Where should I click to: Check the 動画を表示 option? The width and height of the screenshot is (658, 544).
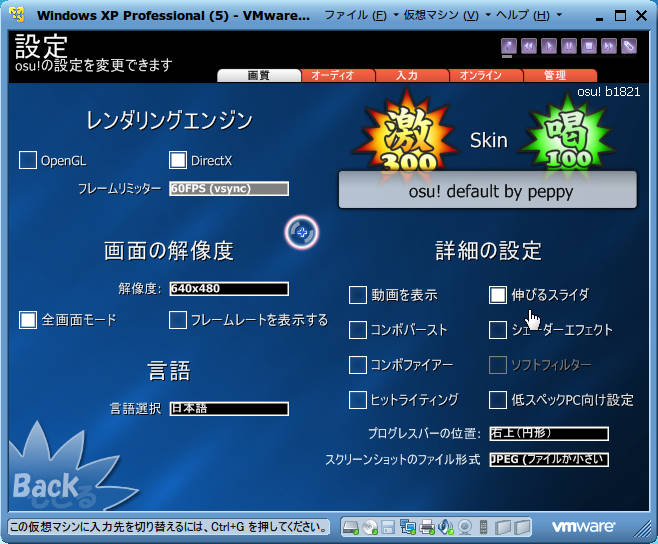tap(358, 295)
